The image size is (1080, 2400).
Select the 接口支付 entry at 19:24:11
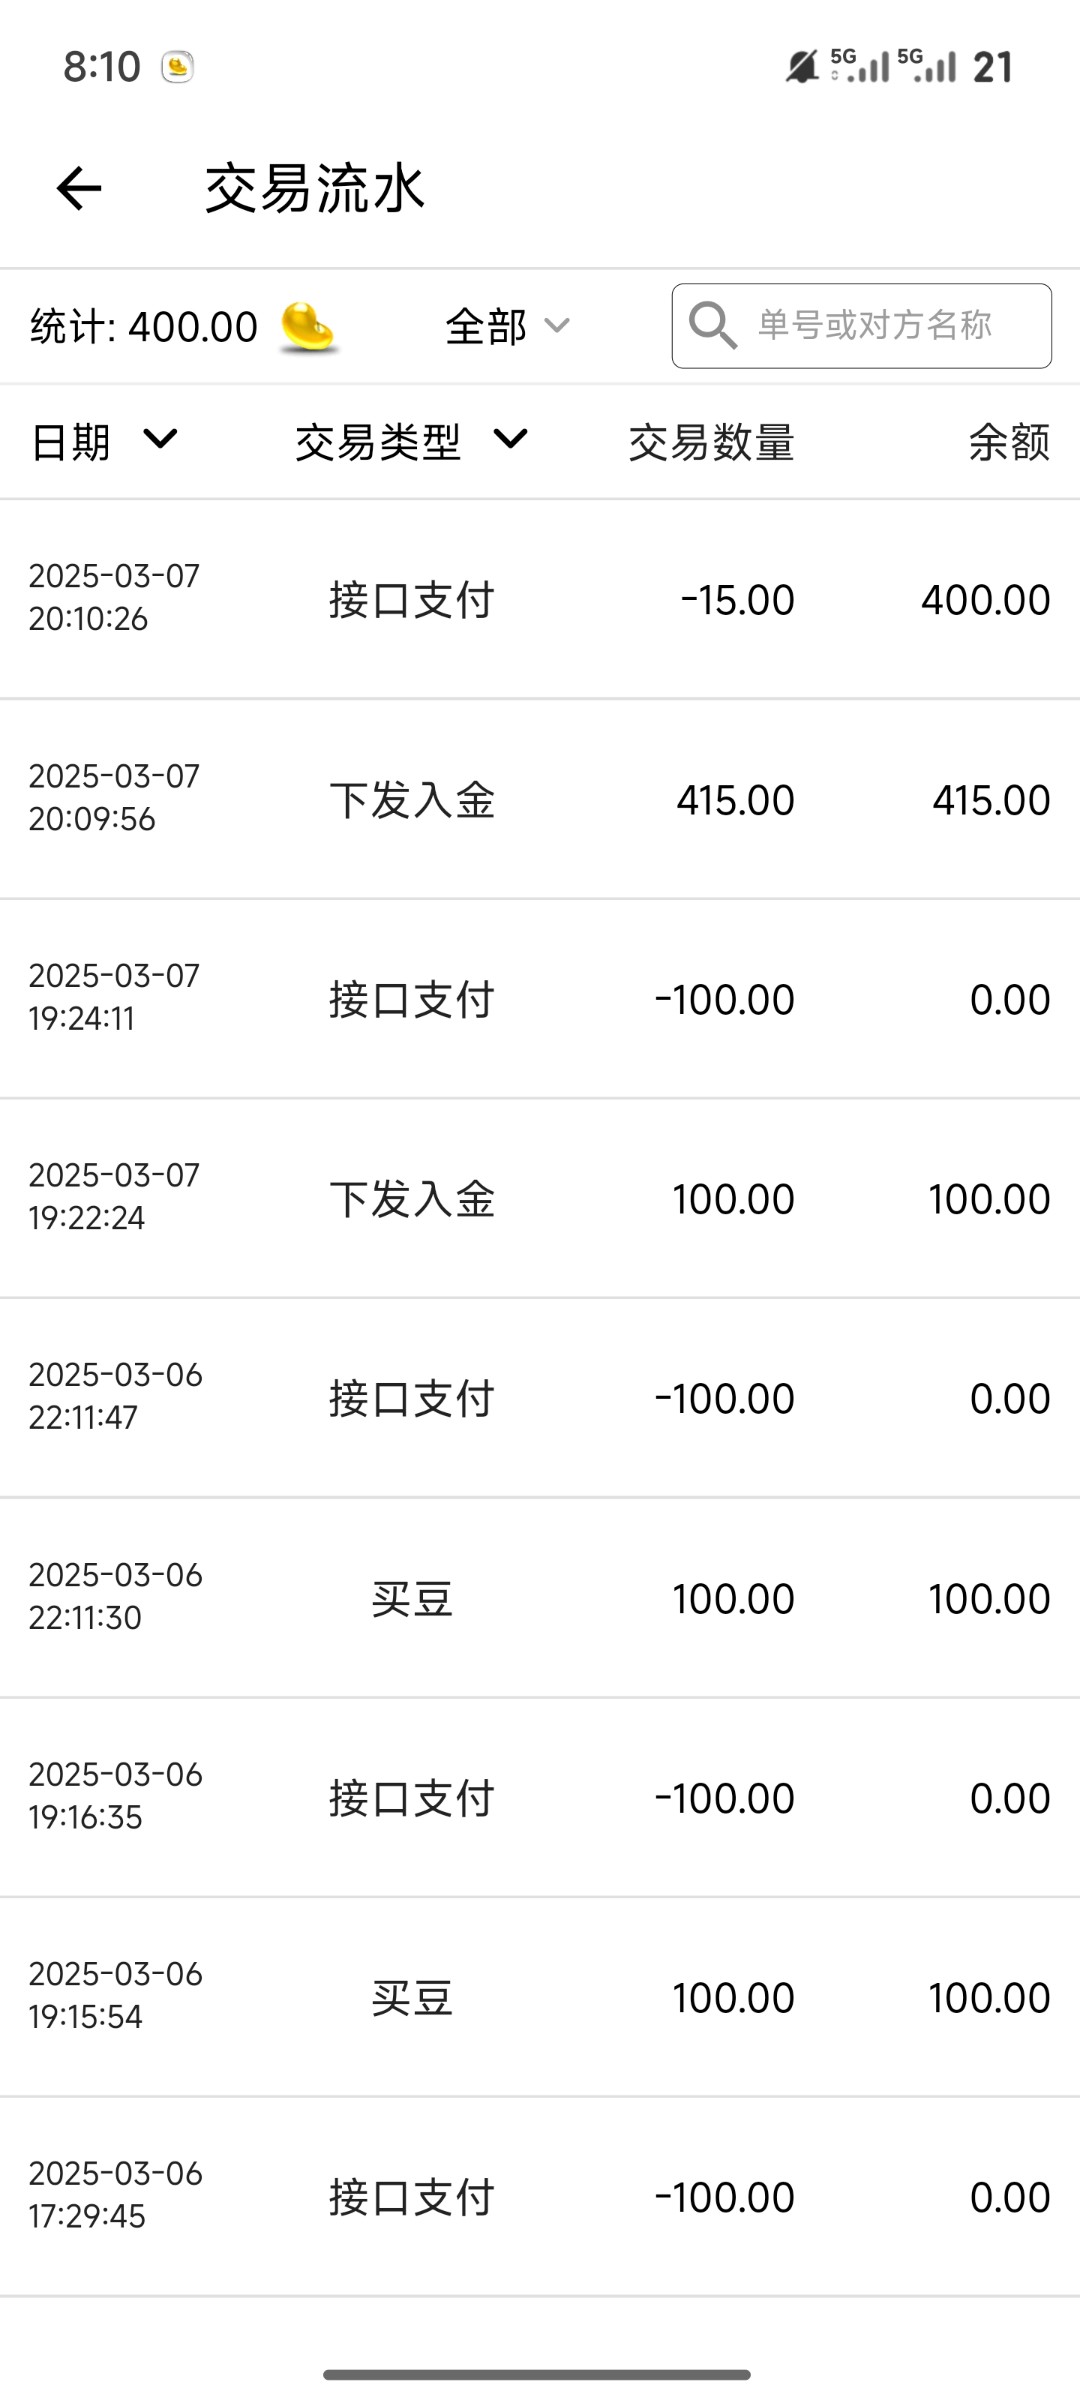(x=540, y=999)
